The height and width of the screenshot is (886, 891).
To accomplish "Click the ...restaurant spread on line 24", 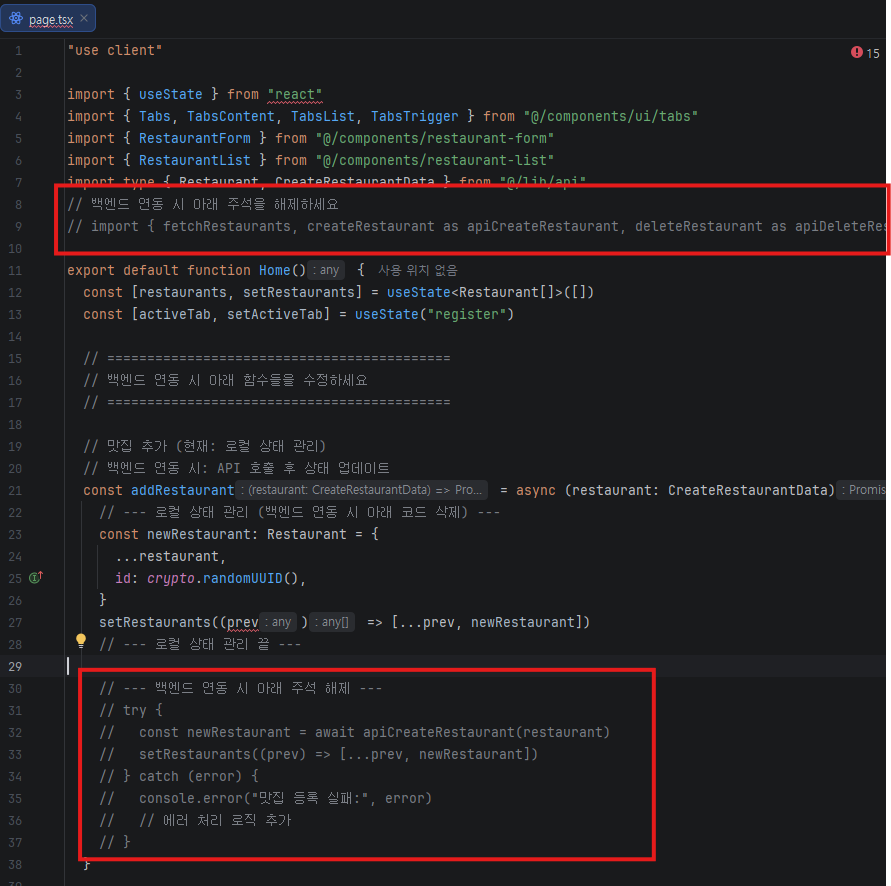I will pos(167,556).
